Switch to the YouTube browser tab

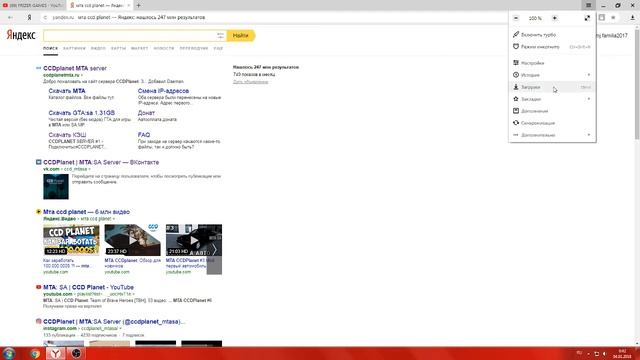33,5
